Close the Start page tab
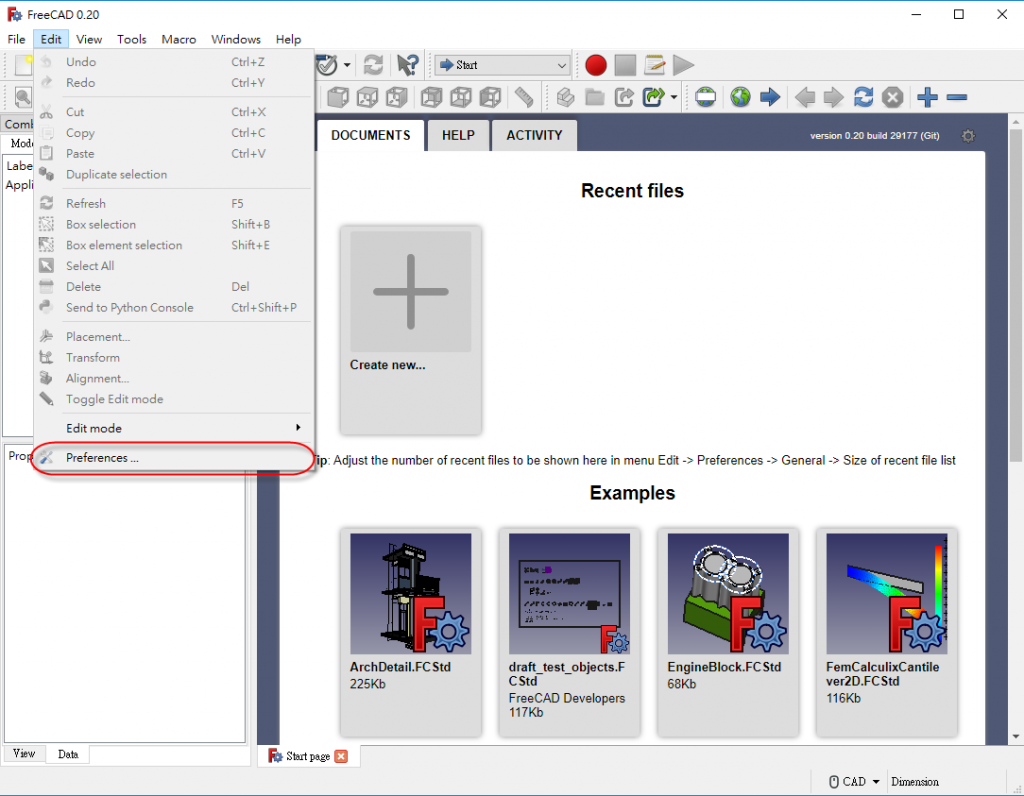The height and width of the screenshot is (796, 1024). 341,756
